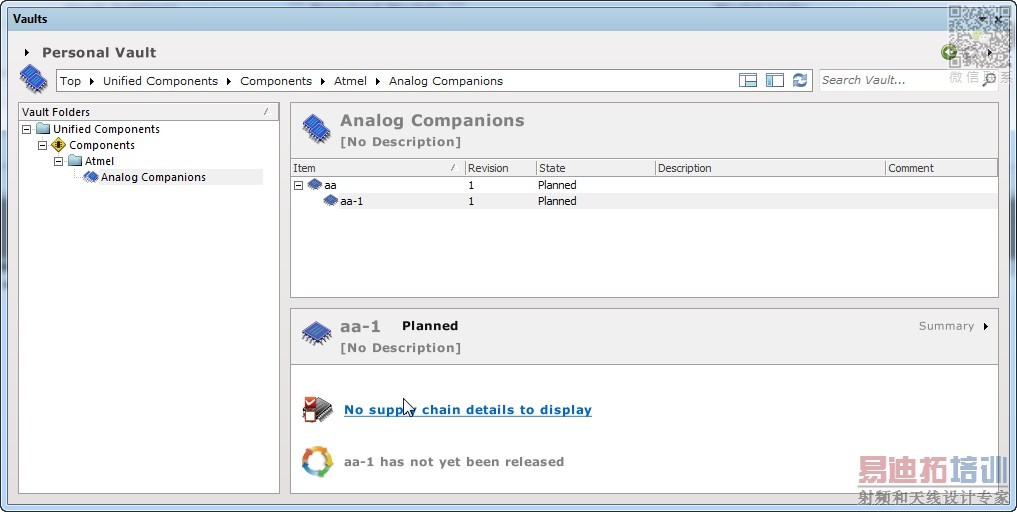Click the supply chain checklist icon
This screenshot has width=1017, height=512.
tap(317, 410)
